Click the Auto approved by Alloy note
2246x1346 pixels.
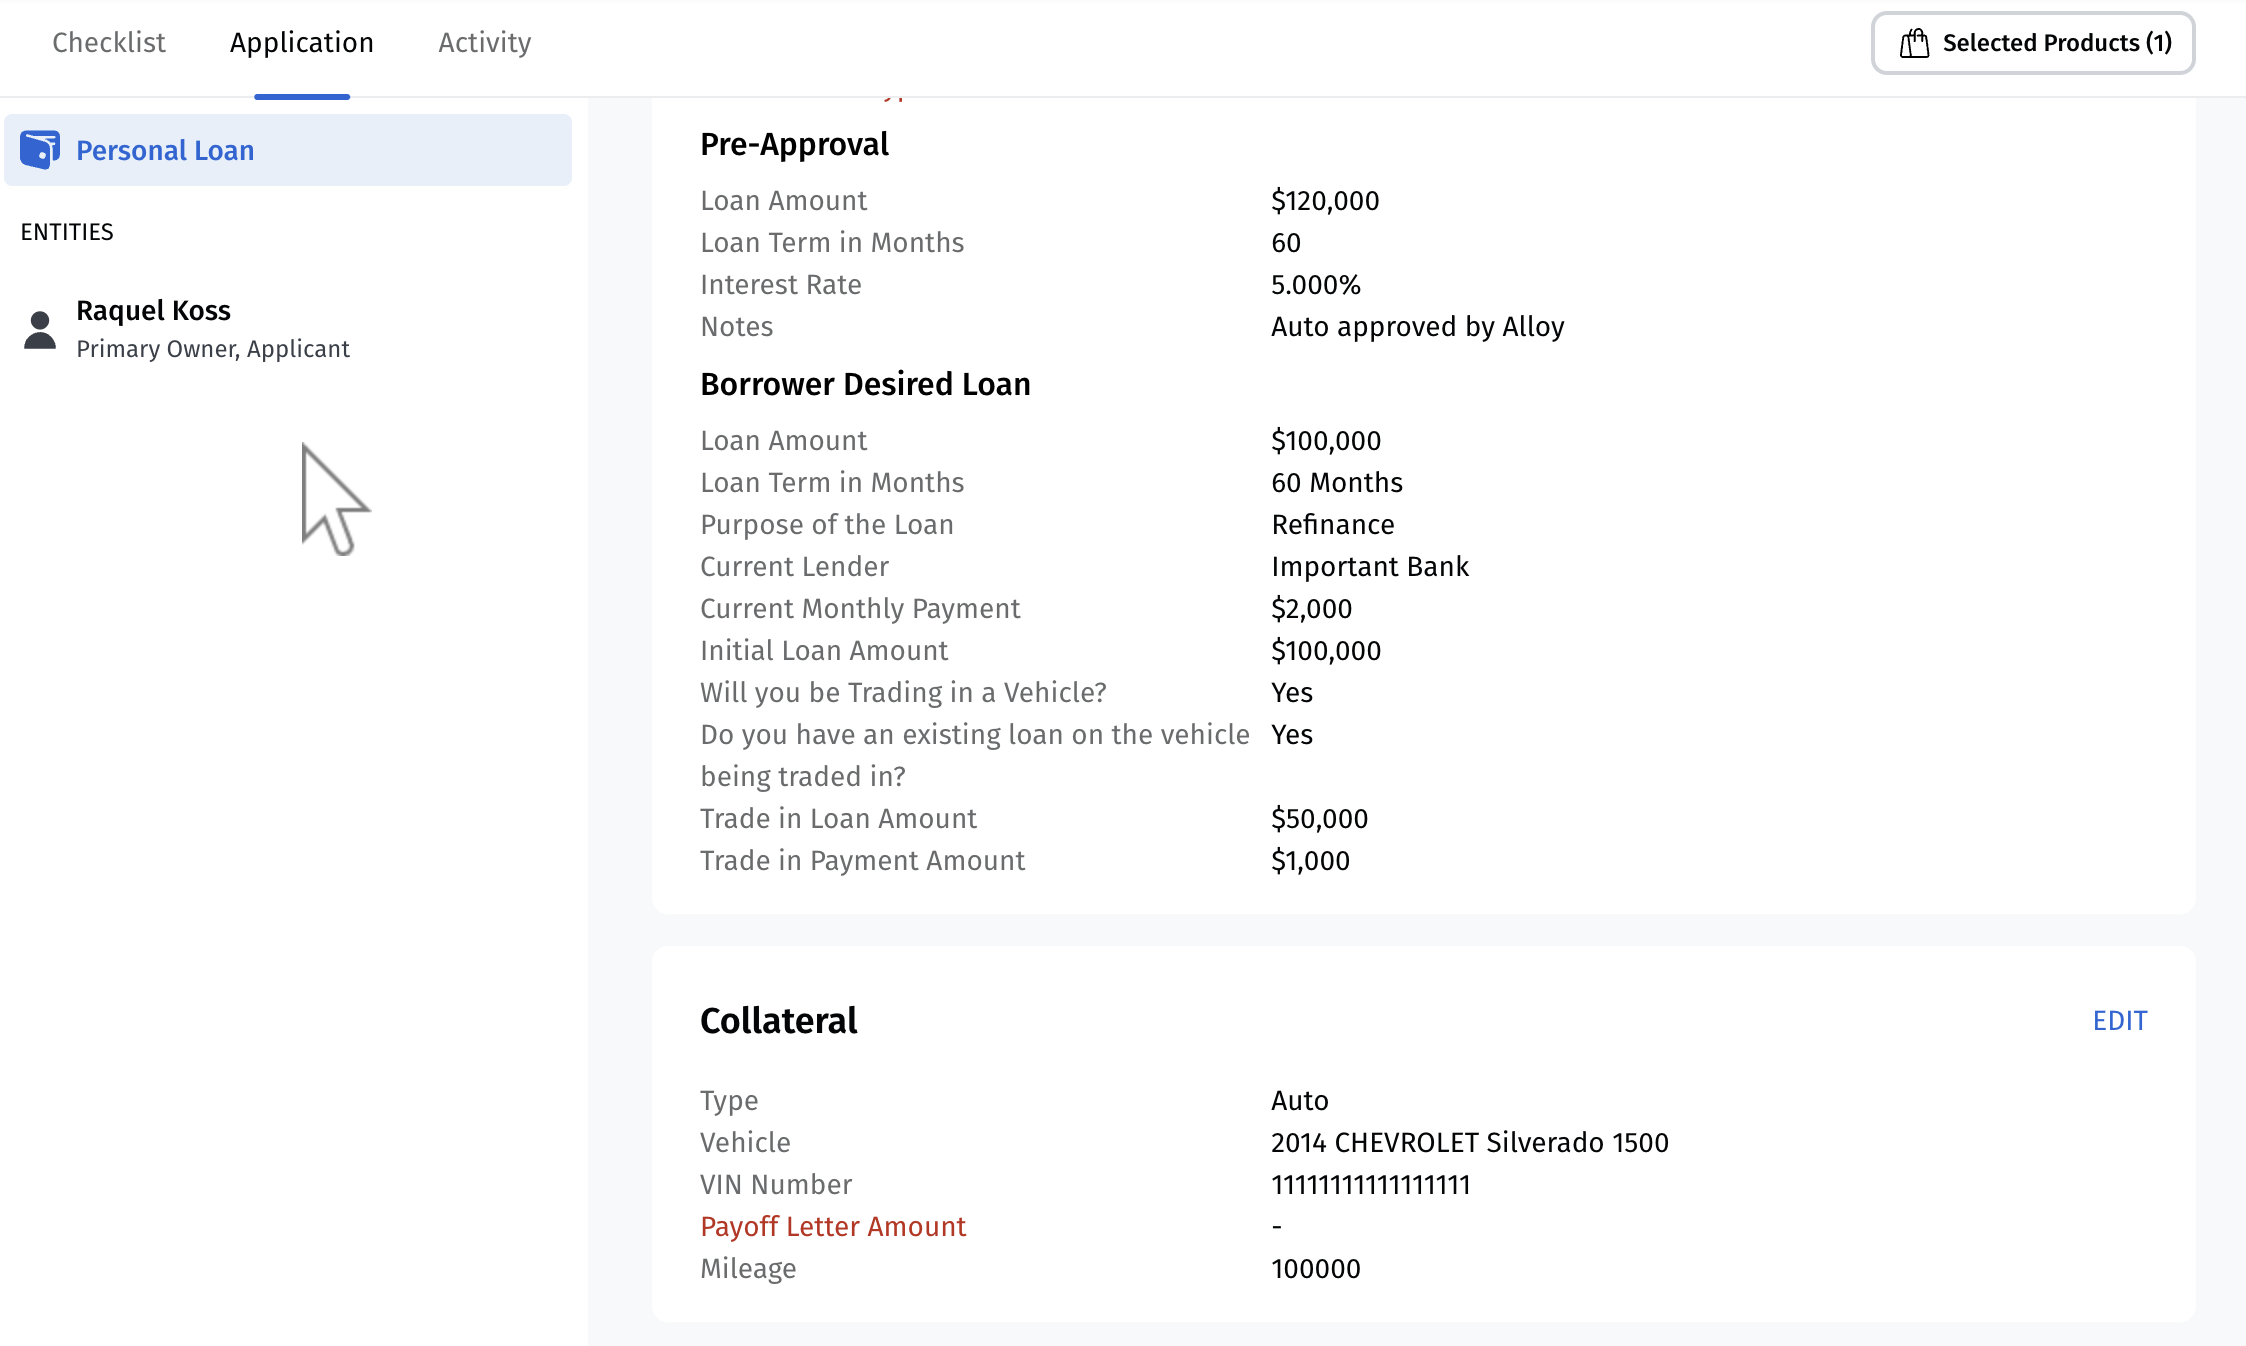(1417, 327)
